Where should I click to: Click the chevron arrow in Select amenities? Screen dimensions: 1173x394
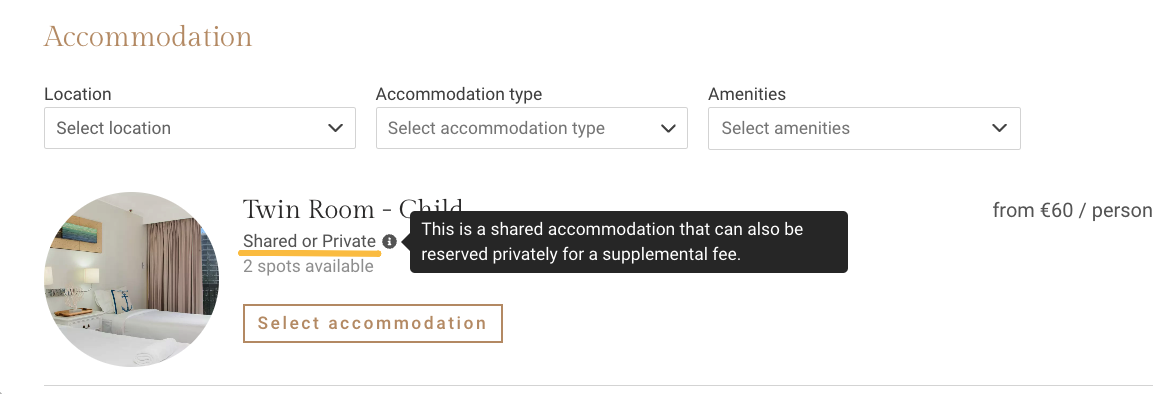tap(999, 128)
